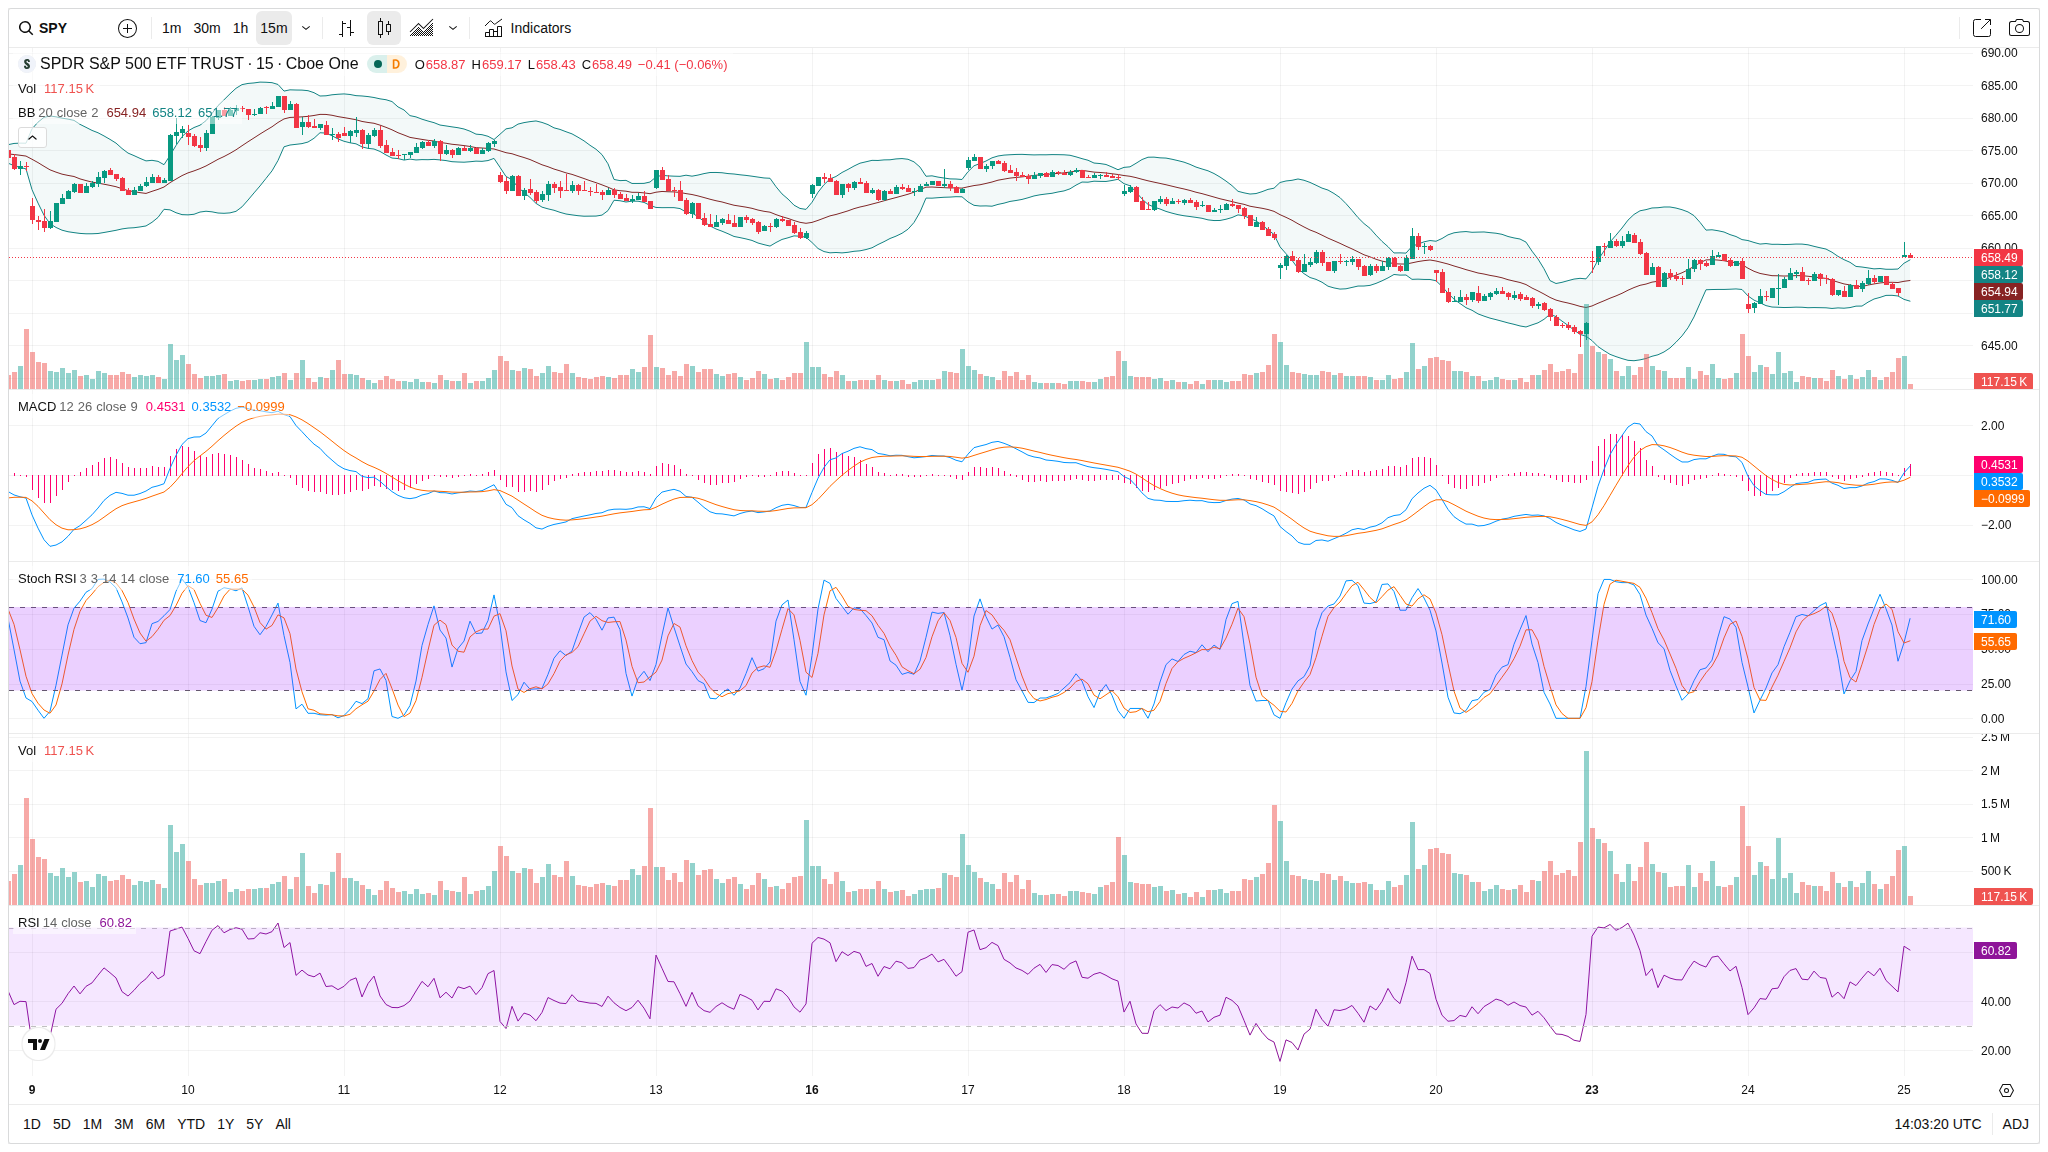Toggle ADJ price adjustment
Image resolution: width=2048 pixels, height=1152 pixels.
[x=2015, y=1124]
